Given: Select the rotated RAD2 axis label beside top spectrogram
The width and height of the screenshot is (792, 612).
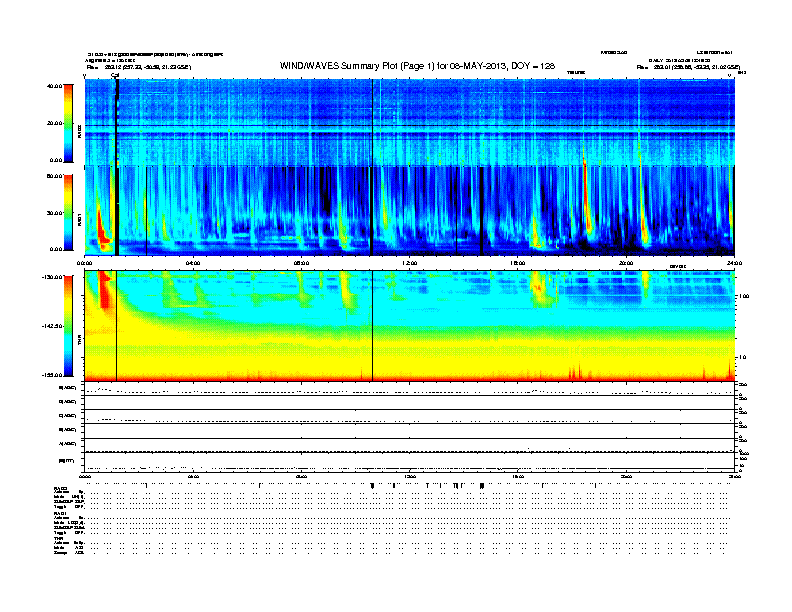Looking at the screenshot, I should [x=79, y=131].
